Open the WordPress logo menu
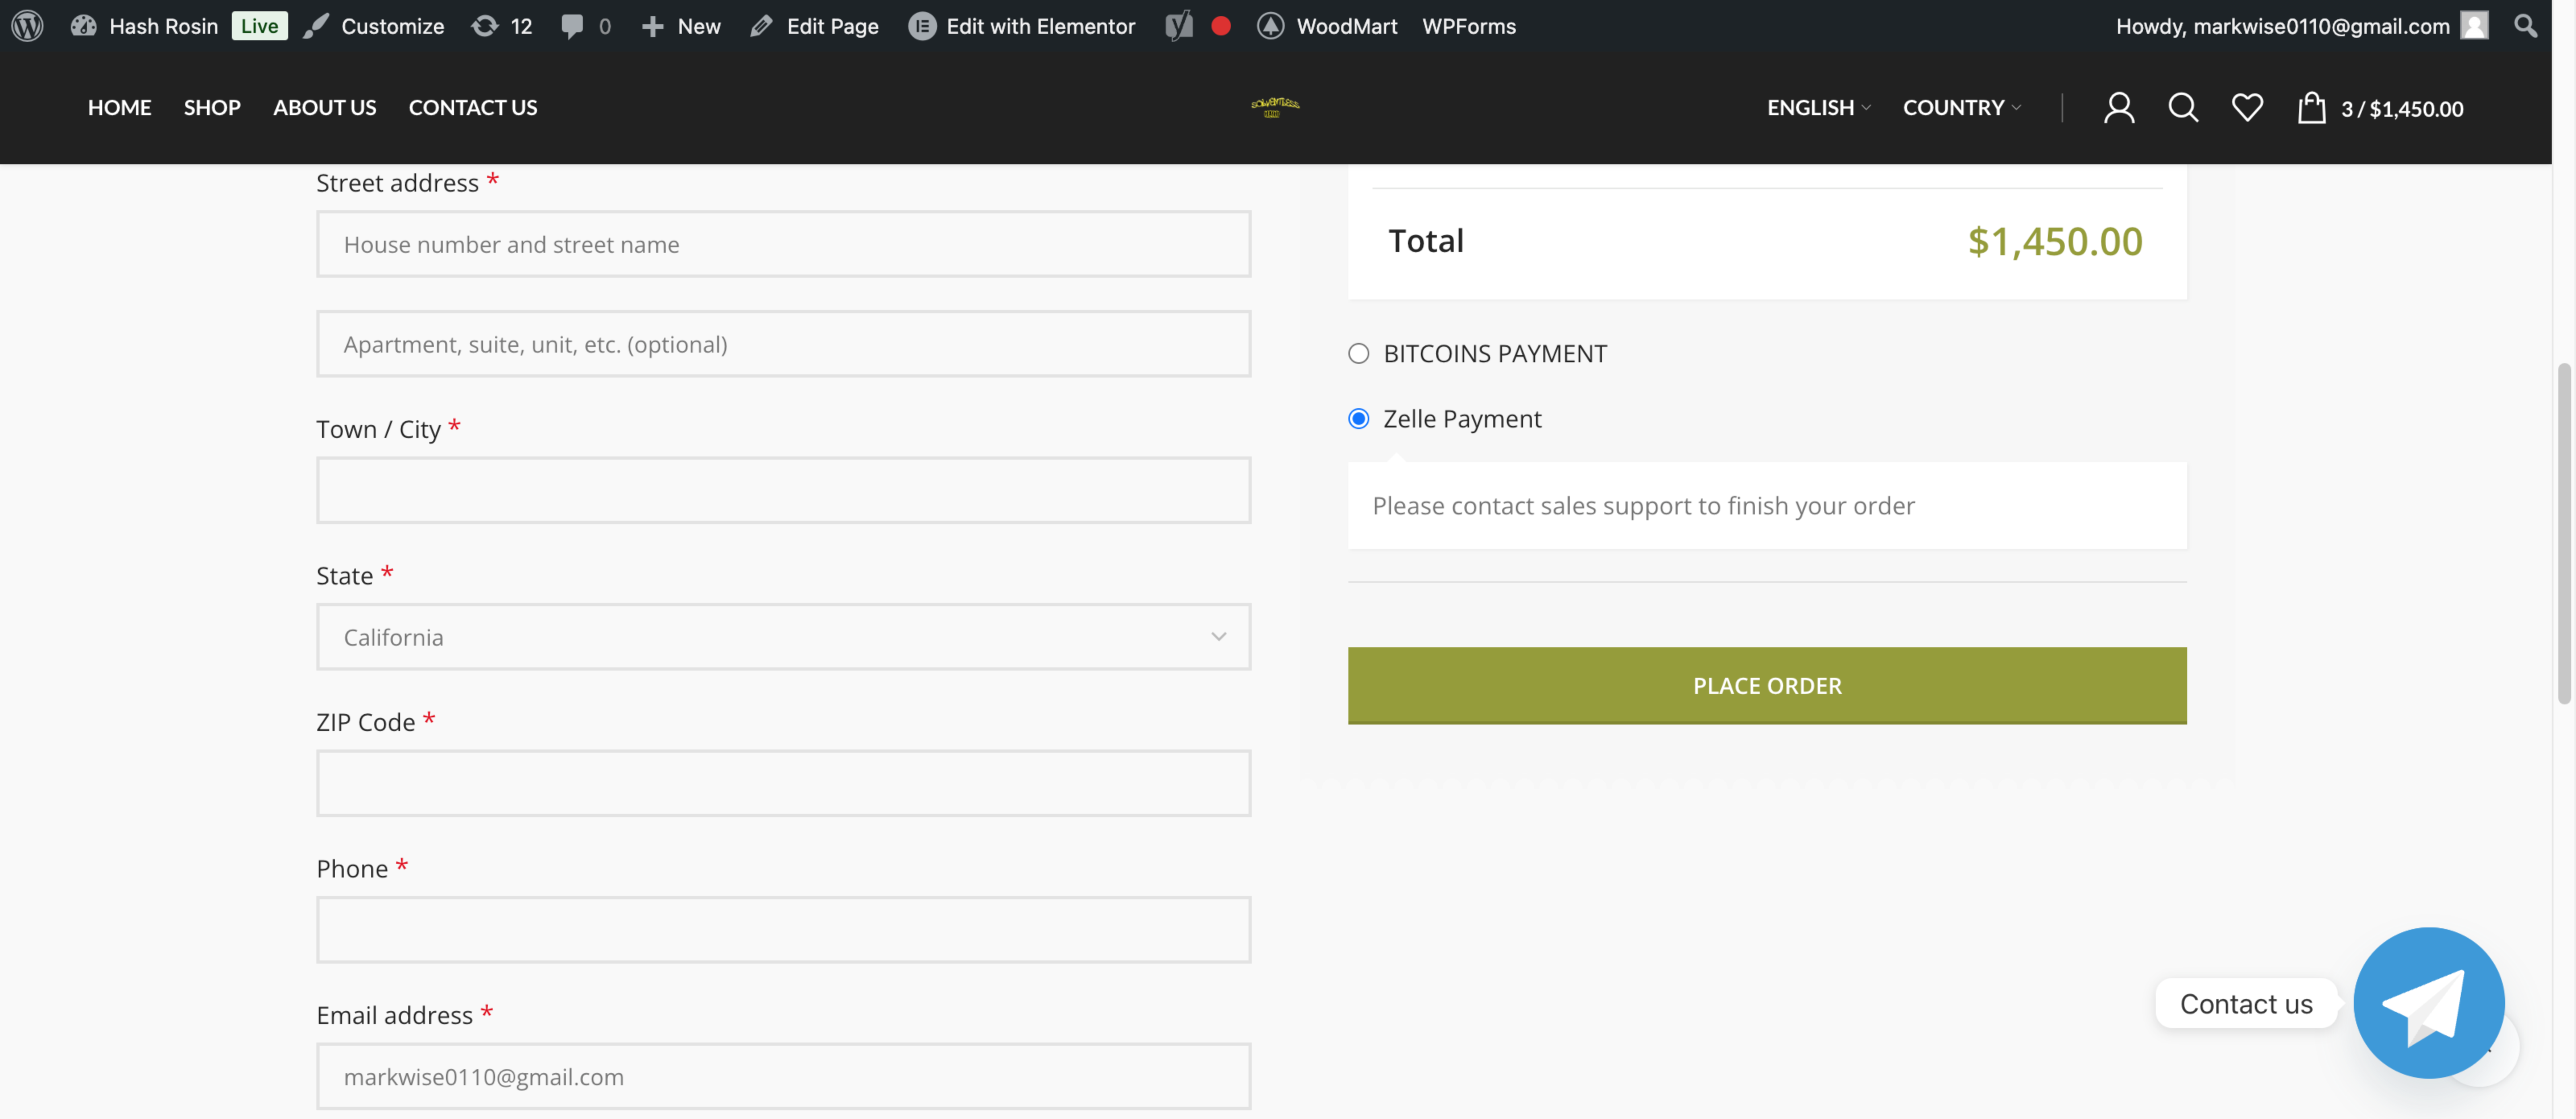The image size is (2576, 1119). [x=27, y=26]
